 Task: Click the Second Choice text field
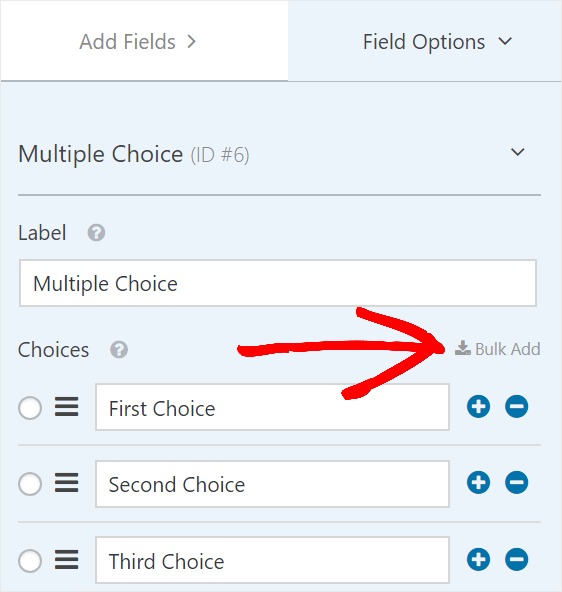point(273,484)
